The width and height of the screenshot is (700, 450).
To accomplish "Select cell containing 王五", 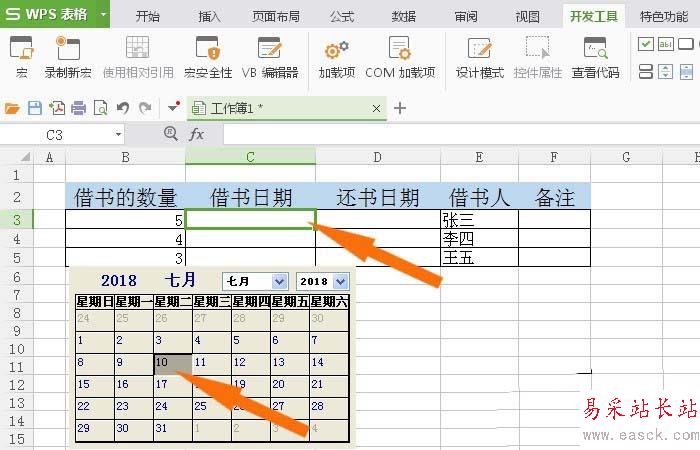I will click(479, 258).
